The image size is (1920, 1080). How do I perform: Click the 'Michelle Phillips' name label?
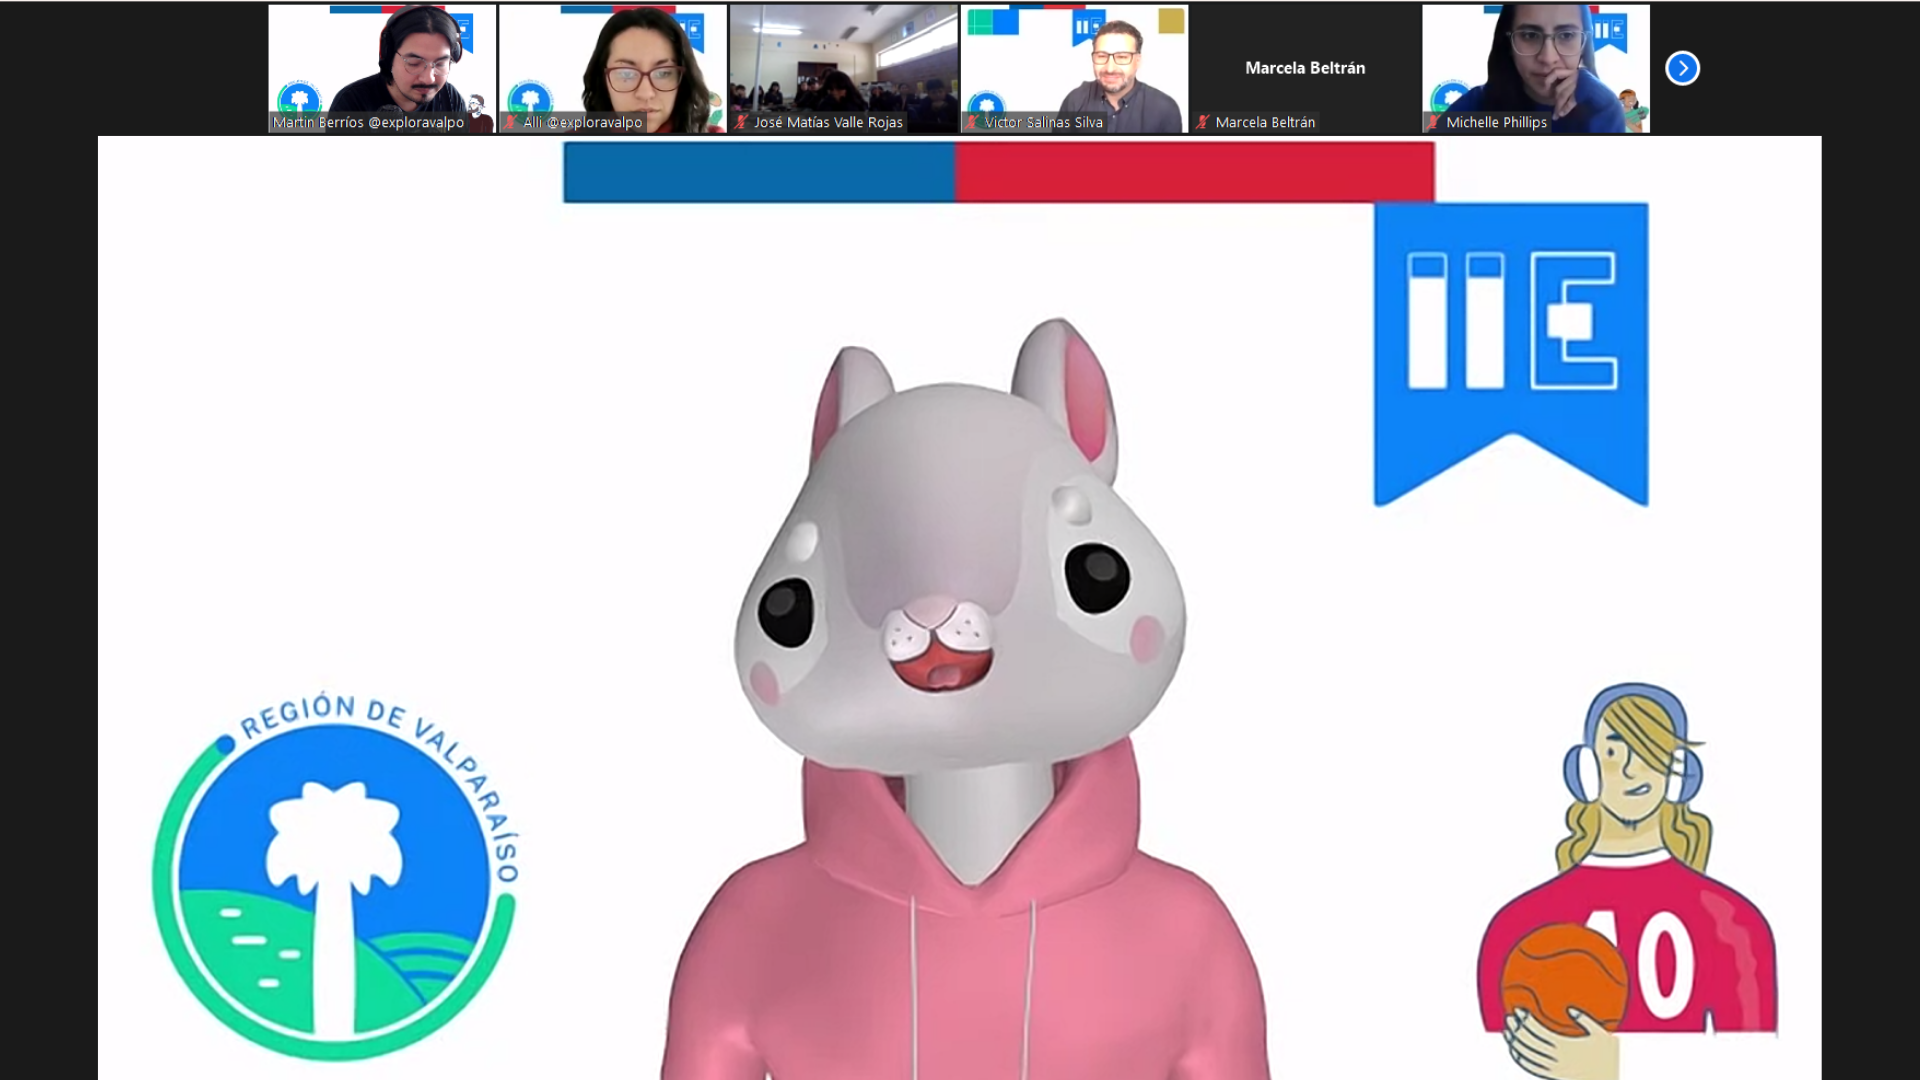[1496, 122]
